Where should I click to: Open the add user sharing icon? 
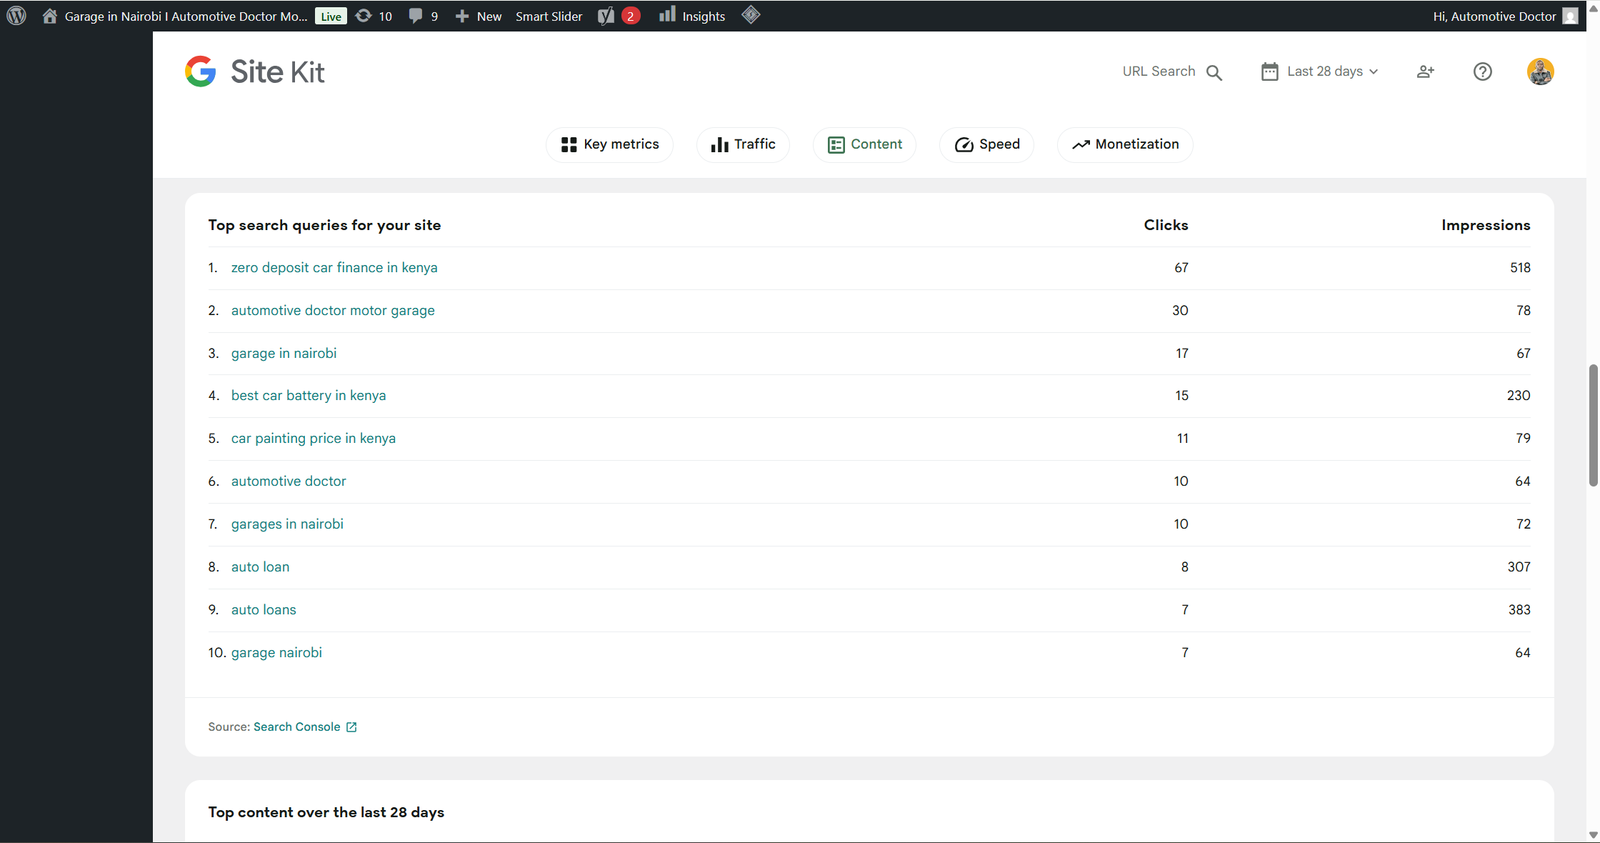(x=1426, y=71)
